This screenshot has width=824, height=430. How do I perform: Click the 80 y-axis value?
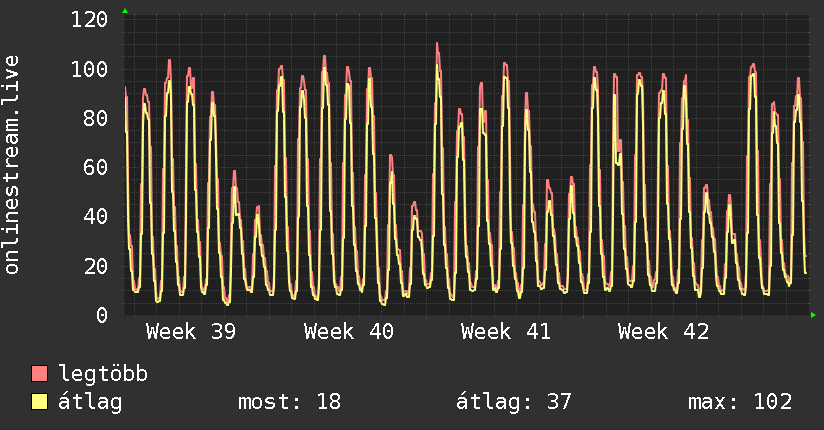click(96, 119)
